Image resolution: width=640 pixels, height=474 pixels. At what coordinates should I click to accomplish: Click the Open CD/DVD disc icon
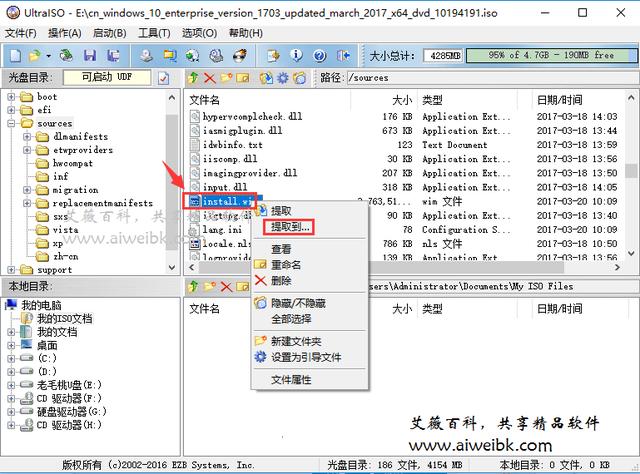[x=66, y=56]
